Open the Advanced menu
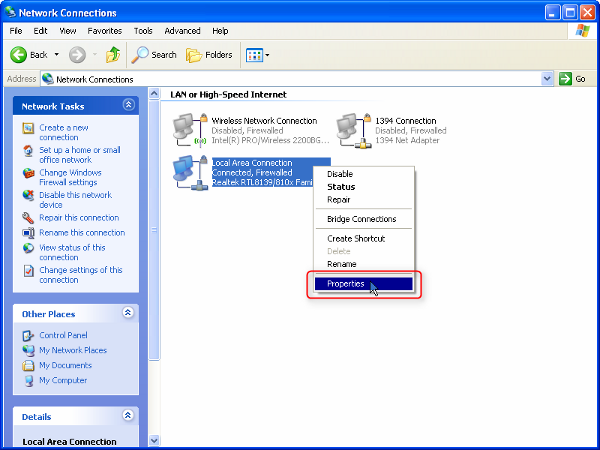600x450 pixels. [x=183, y=31]
